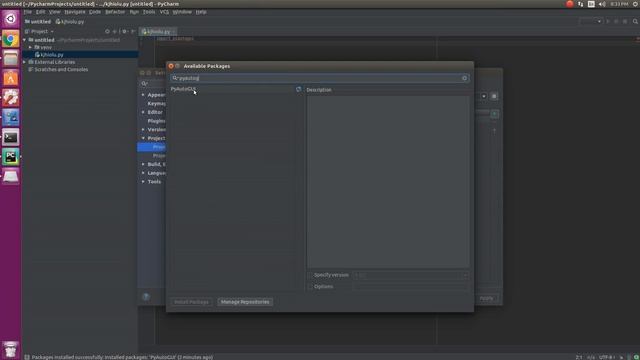Screen dimensions: 640x360
Task: Select kjhiolu.py in project tree
Action: click(52, 55)
